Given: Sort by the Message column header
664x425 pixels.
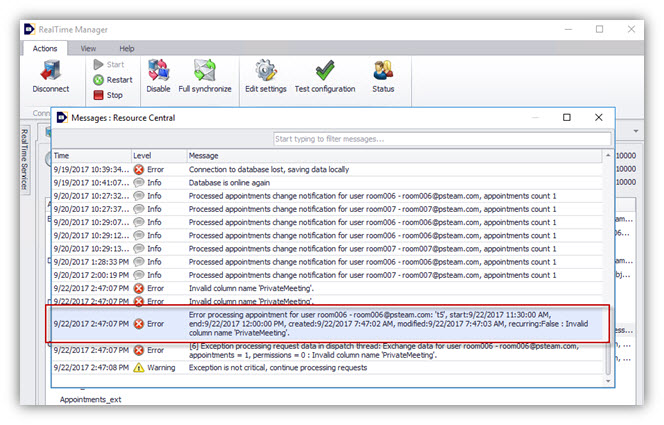Looking at the screenshot, I should click(395, 156).
